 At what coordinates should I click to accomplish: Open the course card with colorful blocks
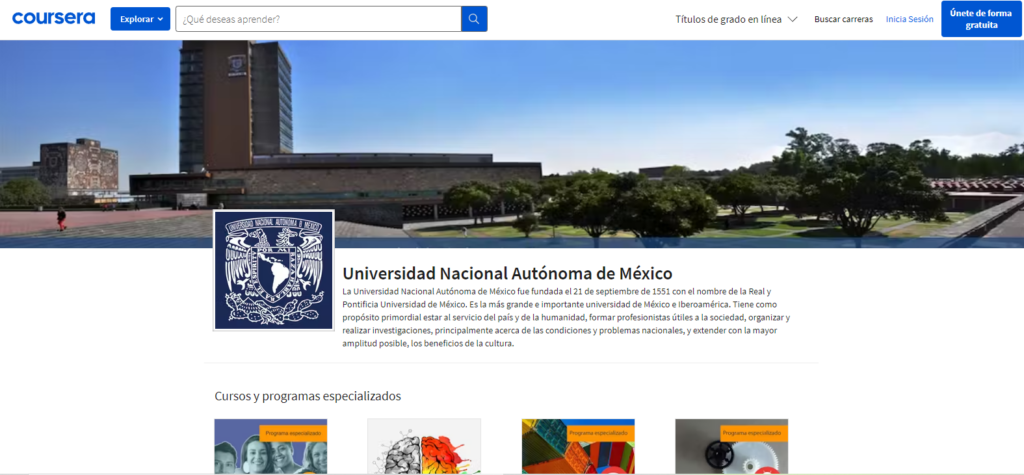coord(578,446)
